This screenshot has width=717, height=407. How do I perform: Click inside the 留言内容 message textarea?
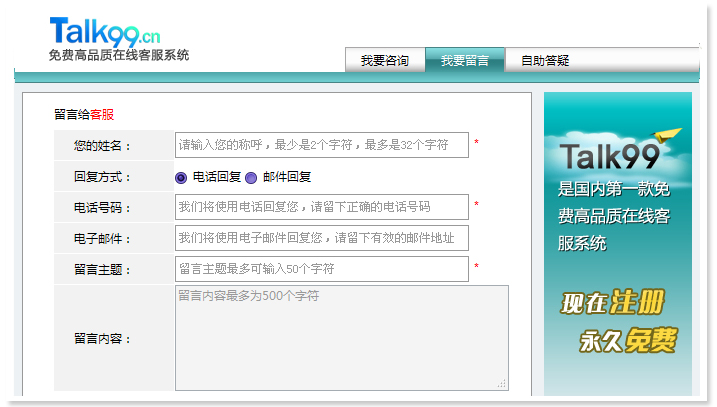342,338
